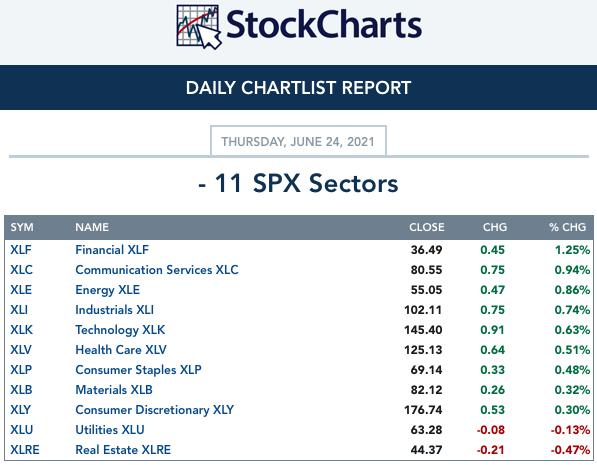Click the Daily Chartlist Report banner

click(298, 88)
